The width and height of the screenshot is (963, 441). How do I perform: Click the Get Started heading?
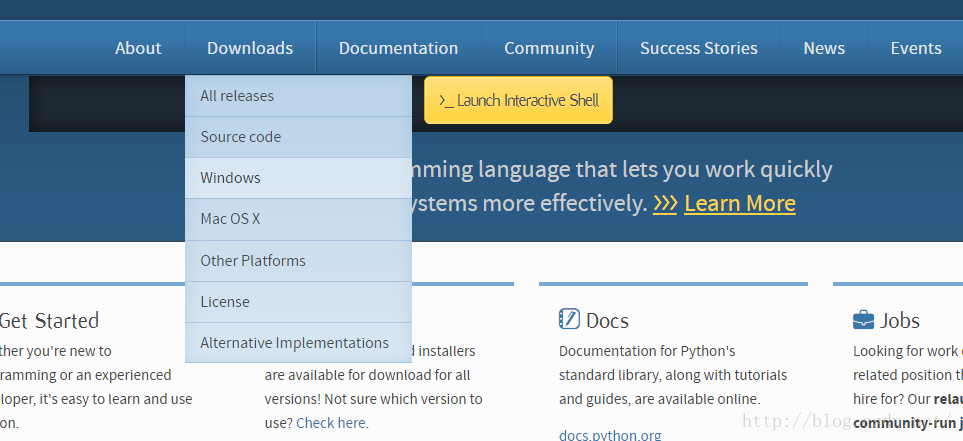point(49,321)
